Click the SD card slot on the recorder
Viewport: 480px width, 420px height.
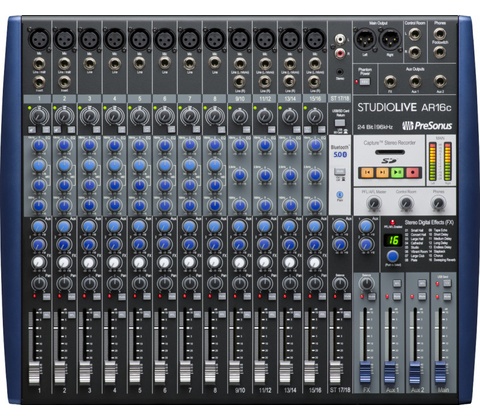point(390,152)
